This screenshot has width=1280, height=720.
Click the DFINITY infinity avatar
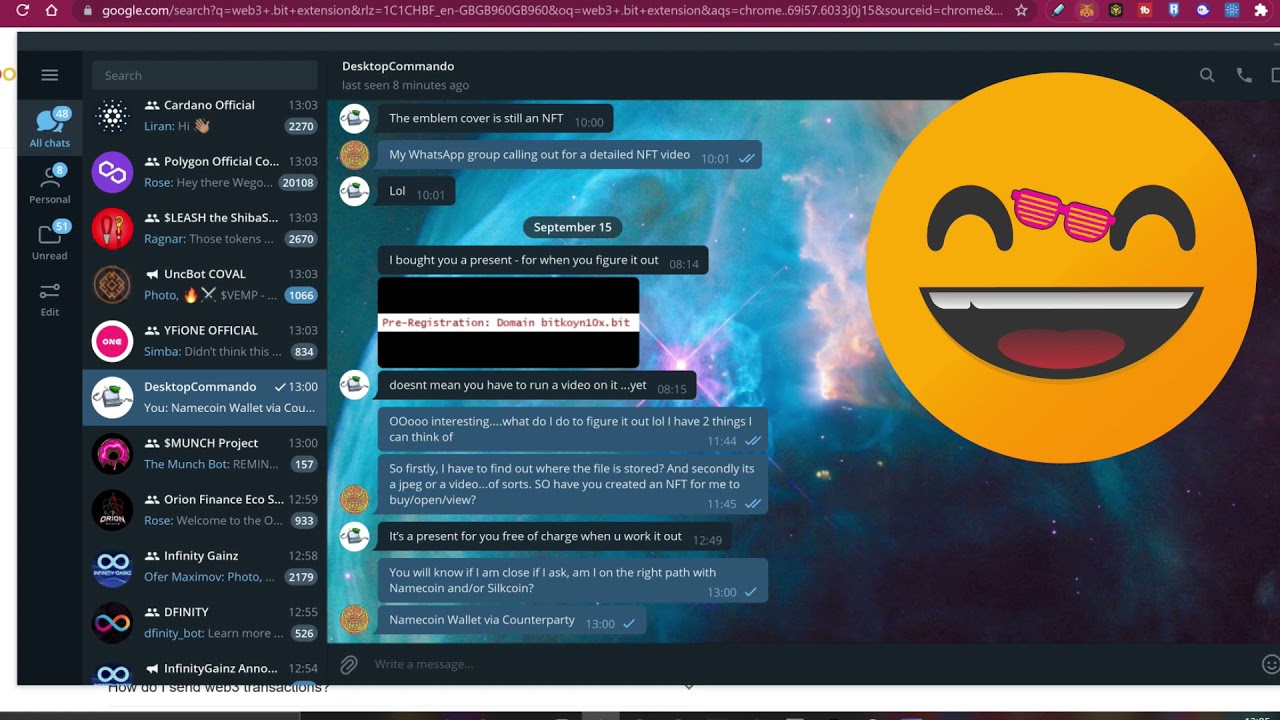tap(112, 623)
